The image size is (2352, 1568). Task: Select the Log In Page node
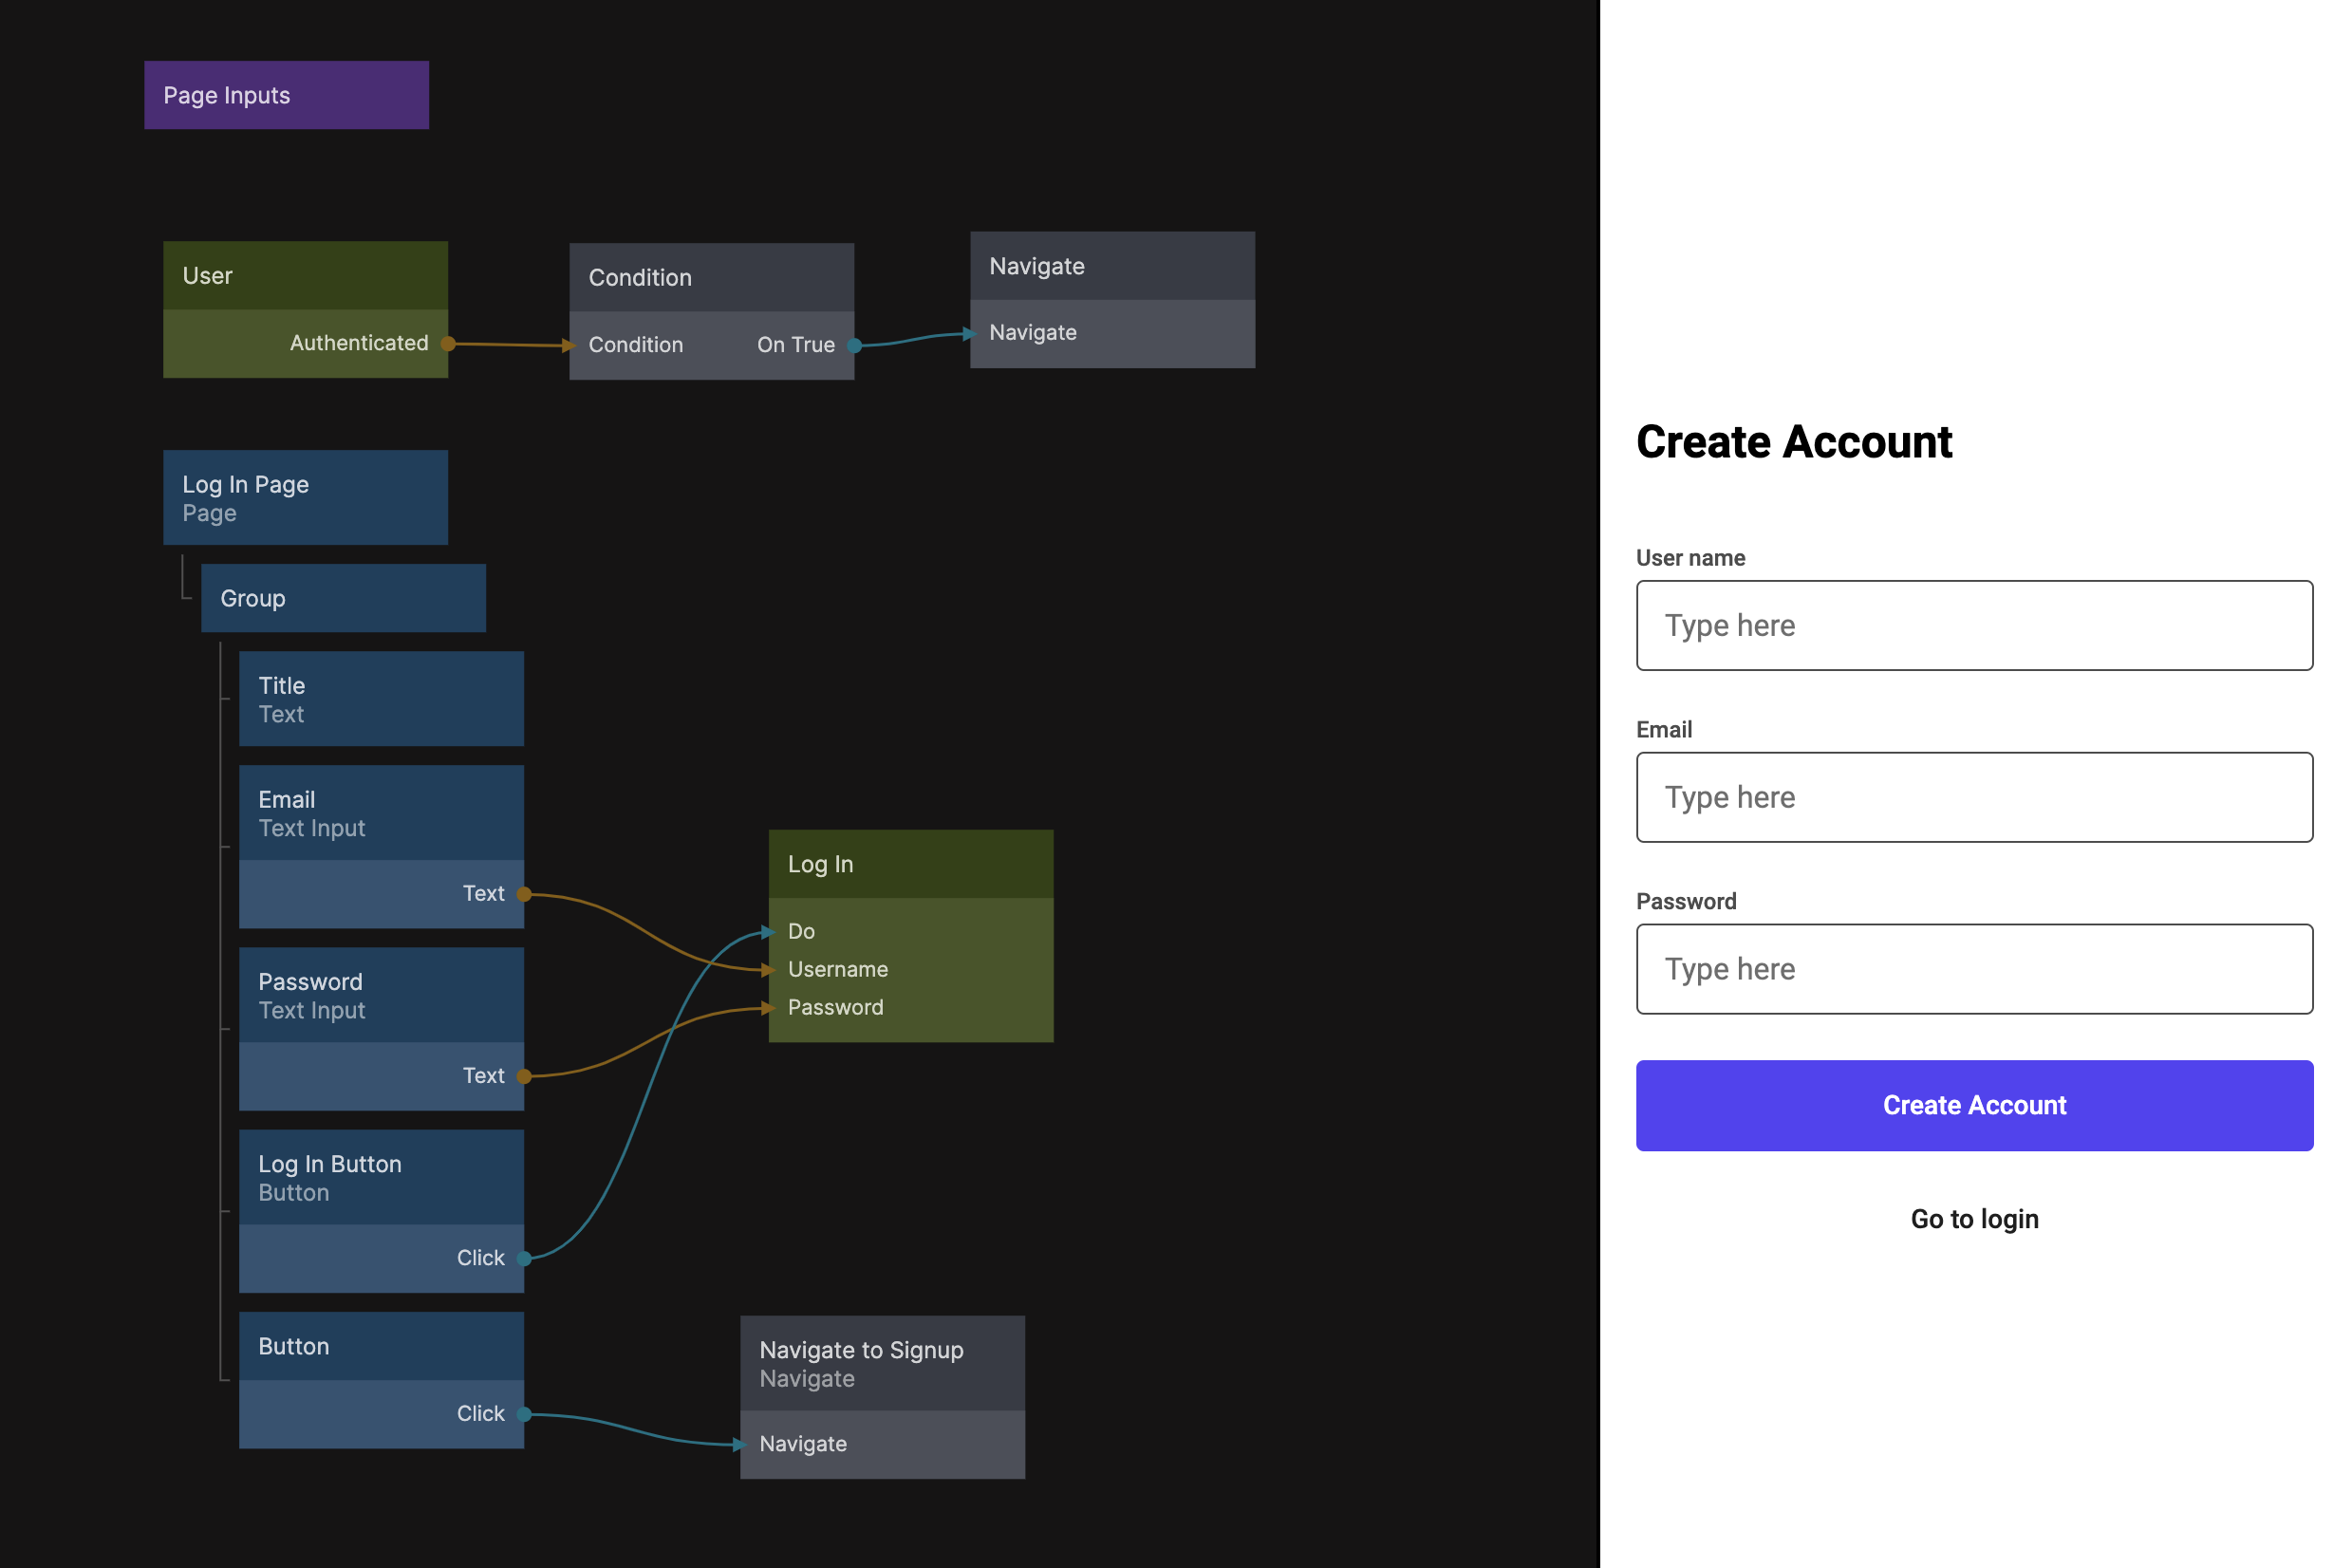coord(305,497)
